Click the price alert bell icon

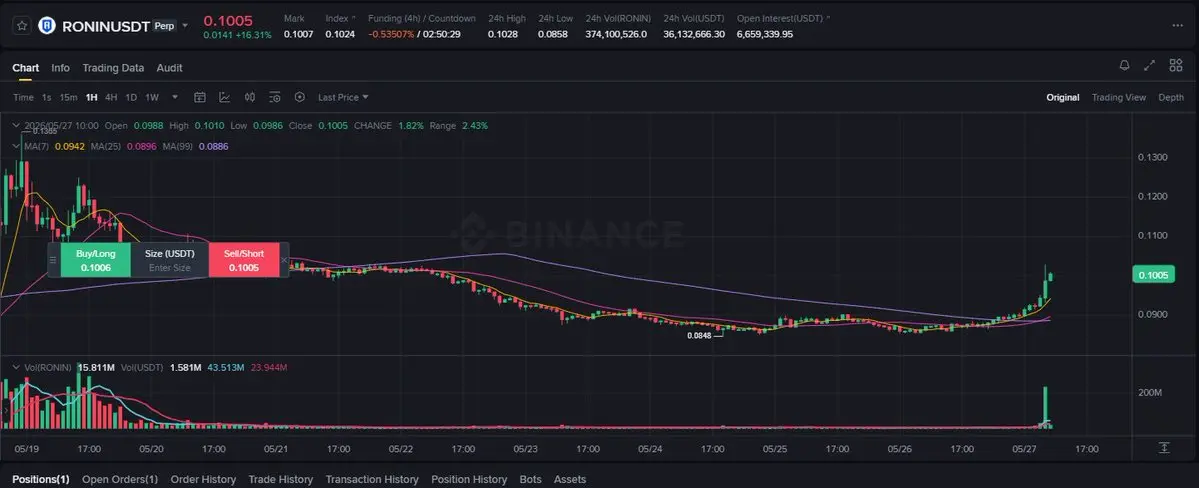1124,66
